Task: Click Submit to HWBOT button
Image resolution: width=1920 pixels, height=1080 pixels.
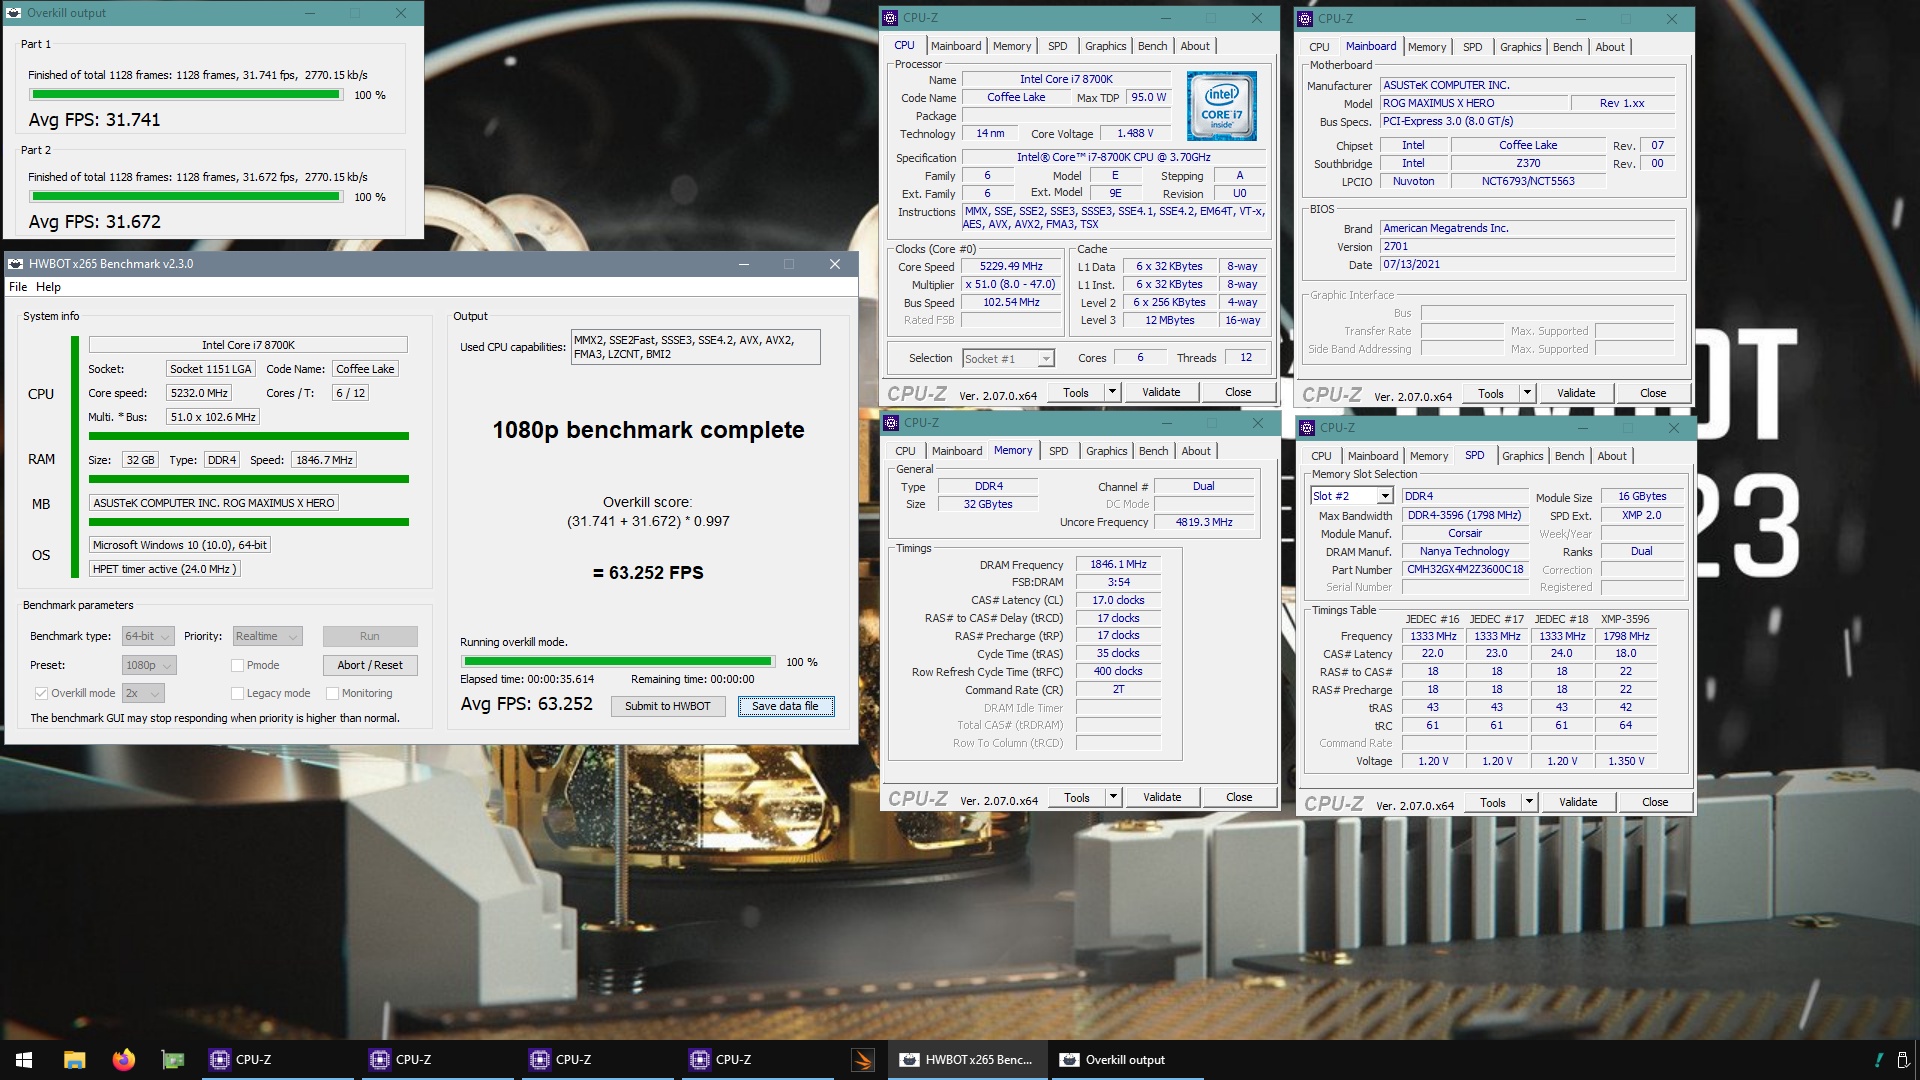Action: pyautogui.click(x=667, y=706)
